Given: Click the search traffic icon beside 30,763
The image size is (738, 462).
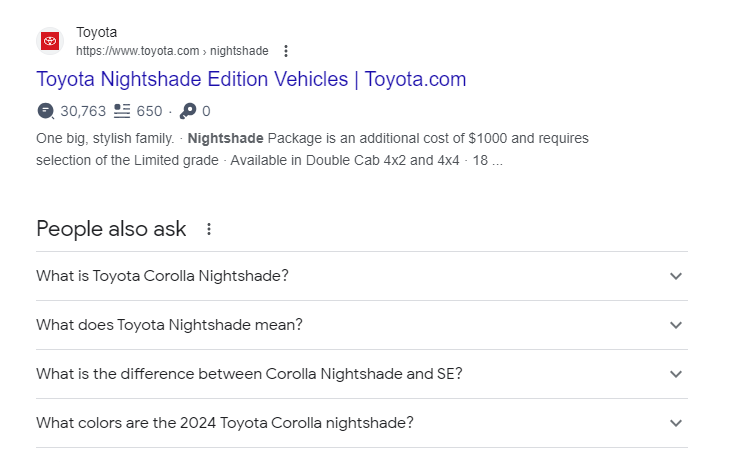Looking at the screenshot, I should click(46, 111).
